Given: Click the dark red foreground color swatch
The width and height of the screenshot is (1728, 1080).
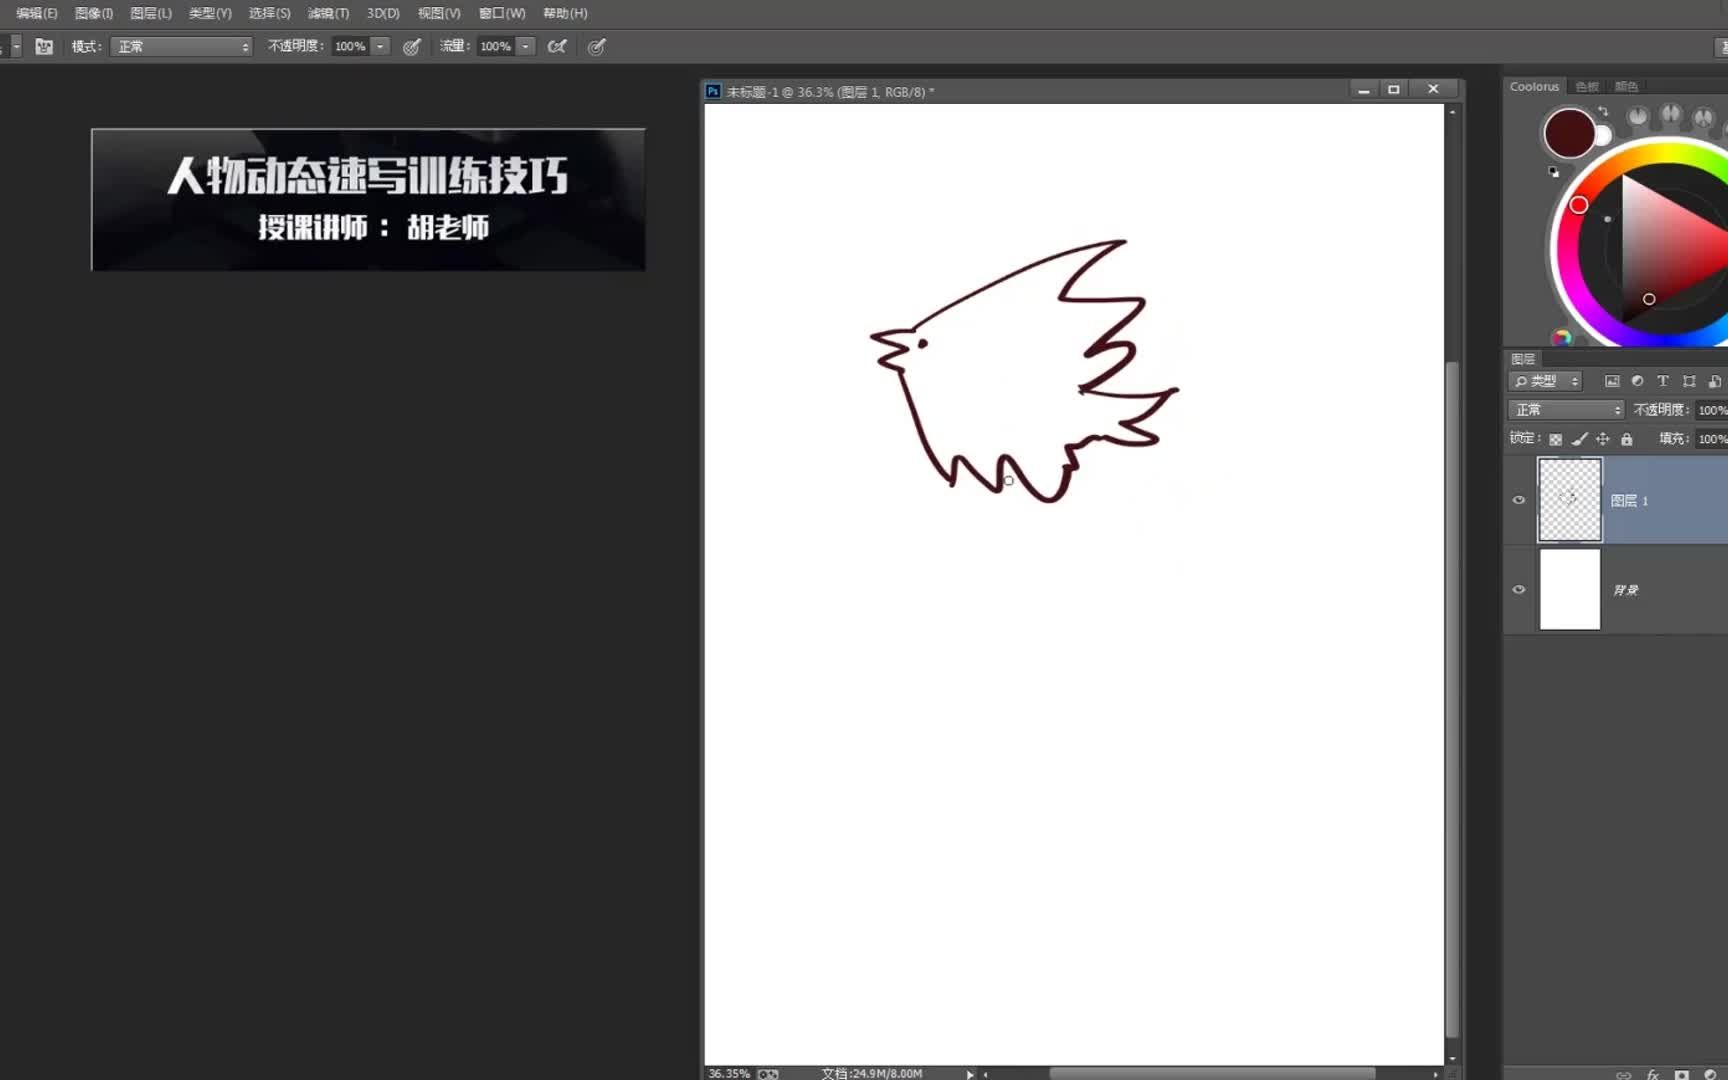Looking at the screenshot, I should (1568, 133).
